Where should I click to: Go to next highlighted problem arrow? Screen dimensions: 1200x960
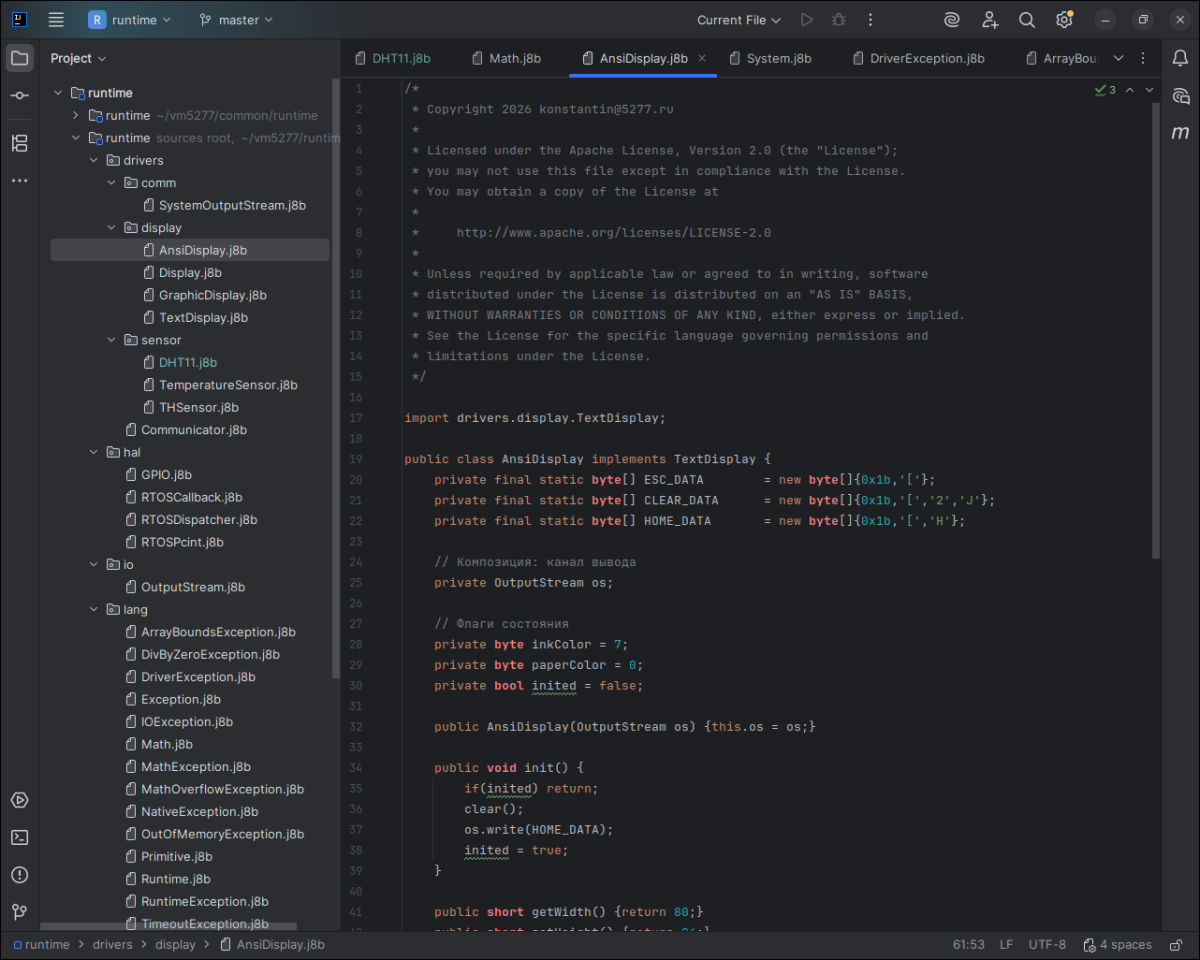[x=1149, y=90]
